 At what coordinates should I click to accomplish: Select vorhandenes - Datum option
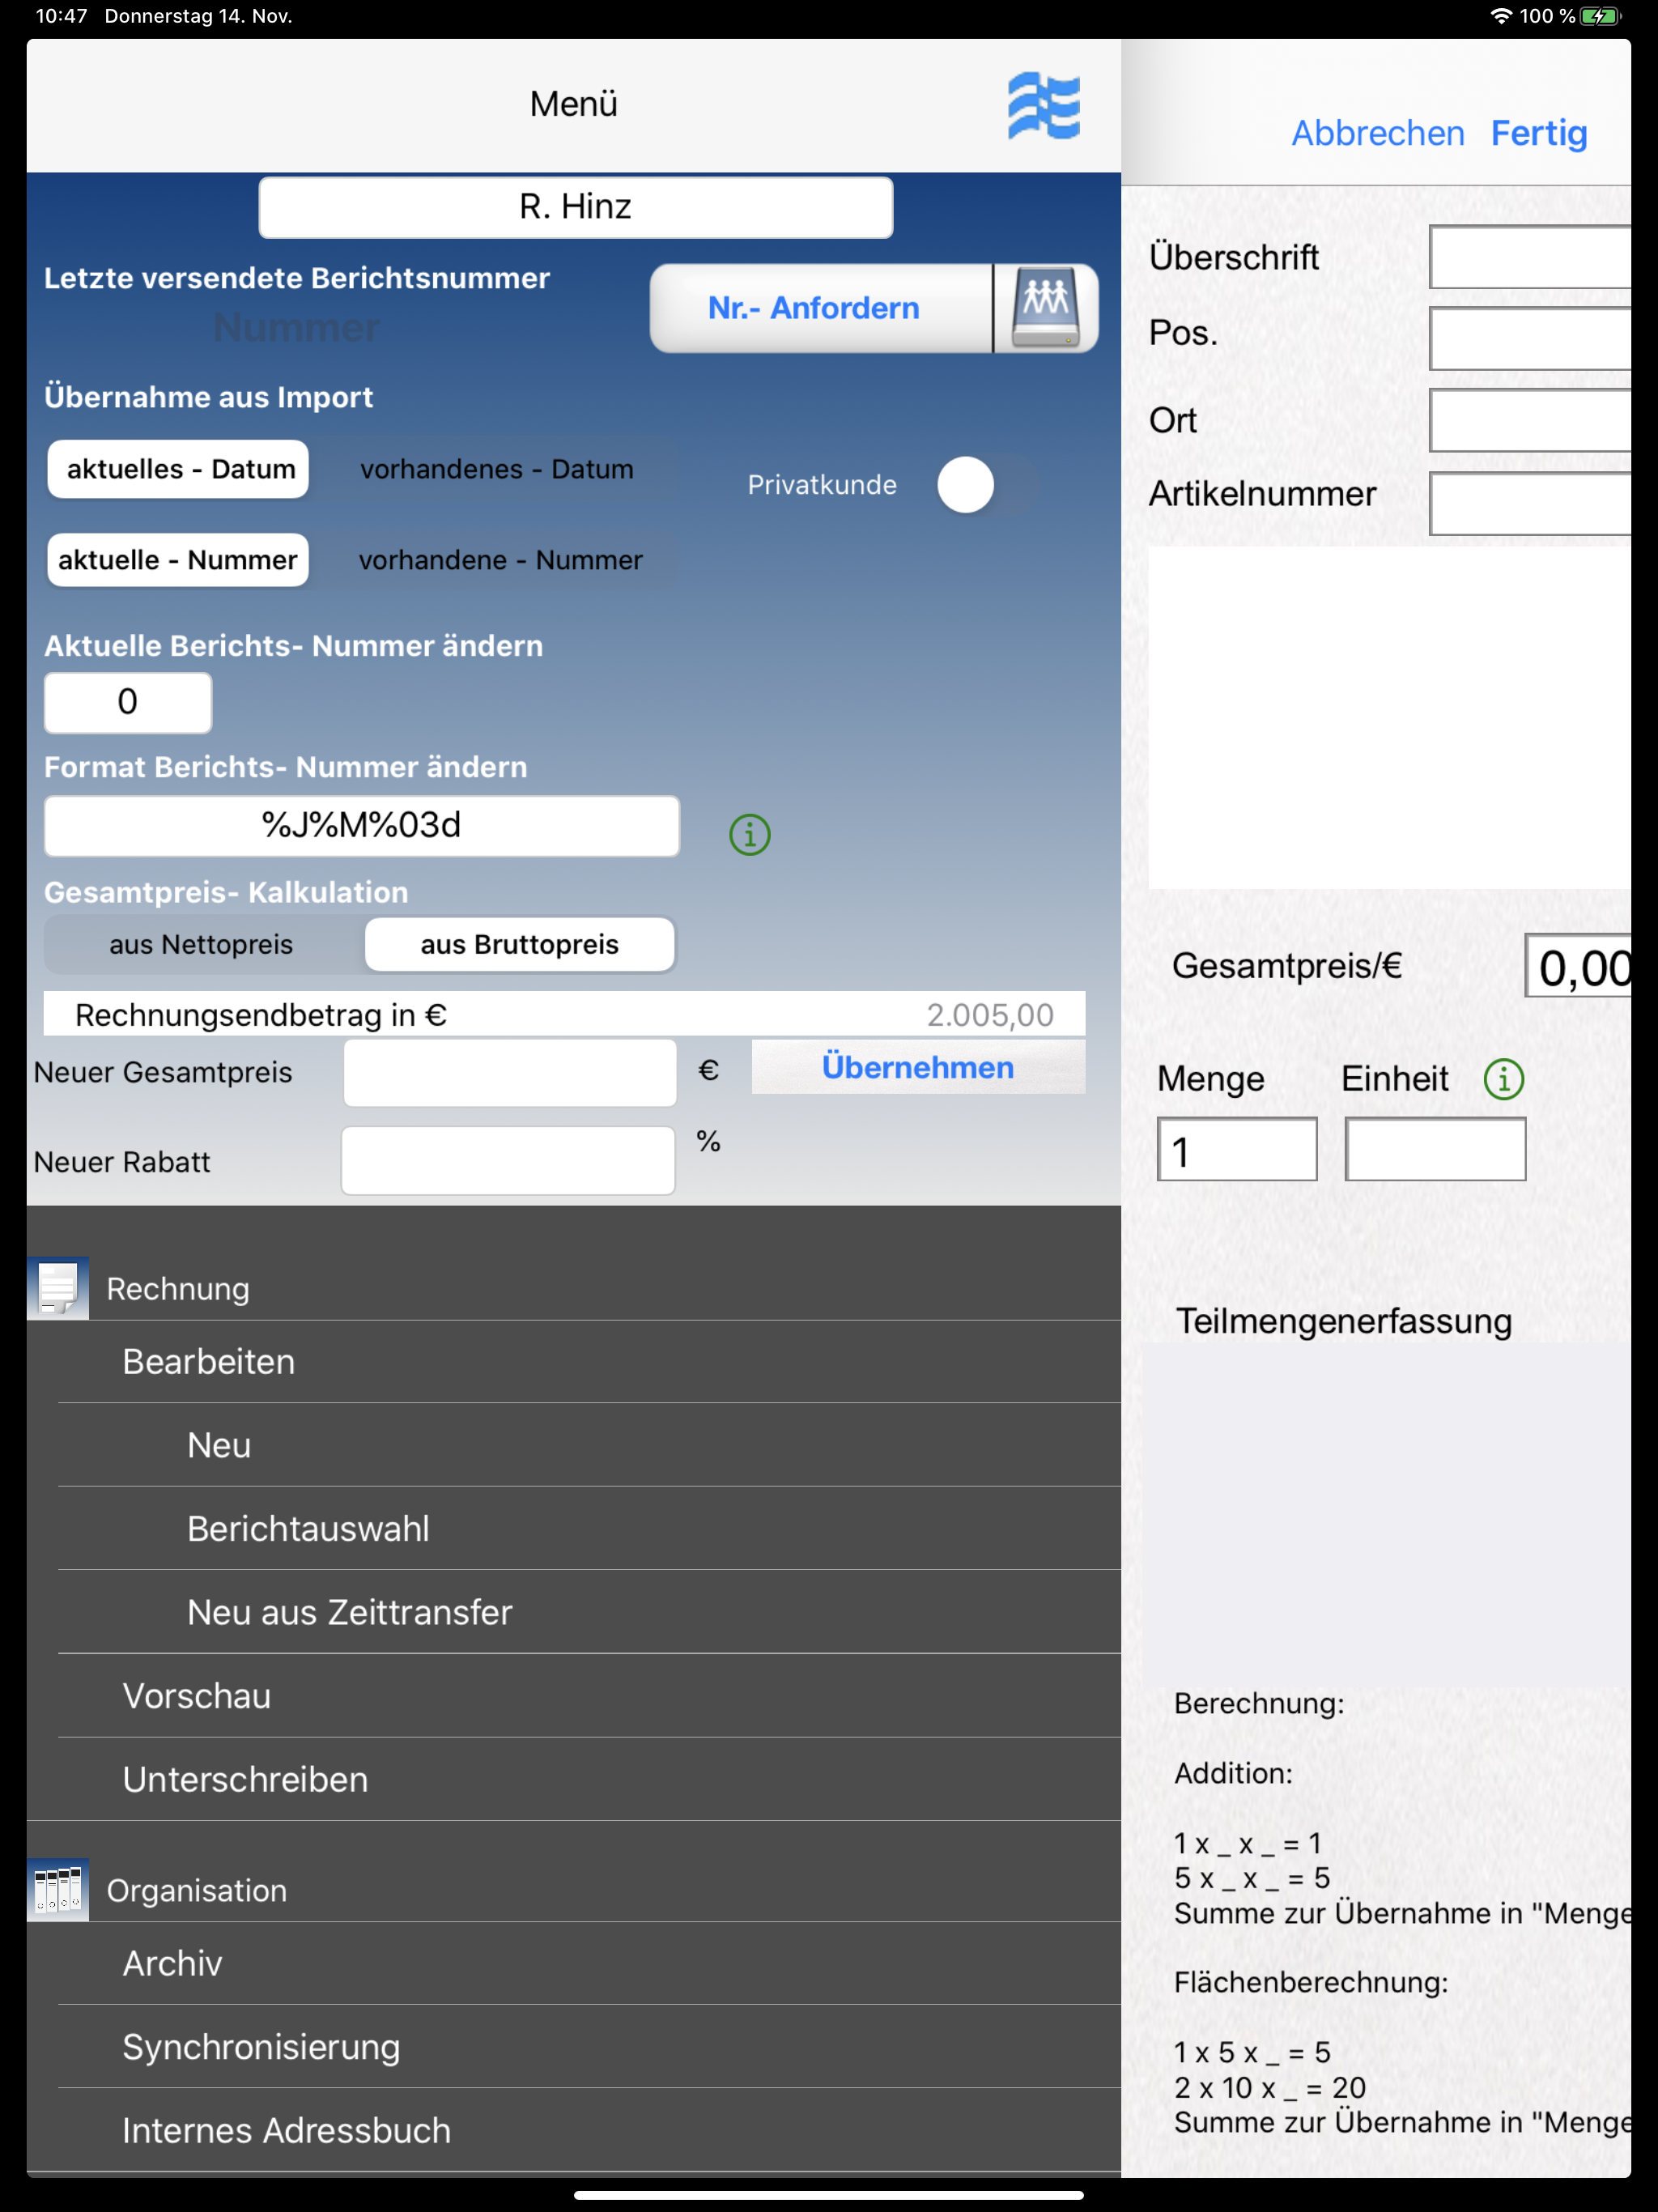point(497,469)
